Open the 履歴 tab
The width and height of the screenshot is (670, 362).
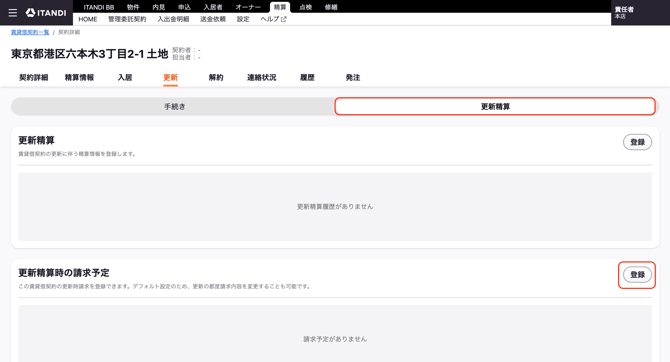click(x=307, y=78)
